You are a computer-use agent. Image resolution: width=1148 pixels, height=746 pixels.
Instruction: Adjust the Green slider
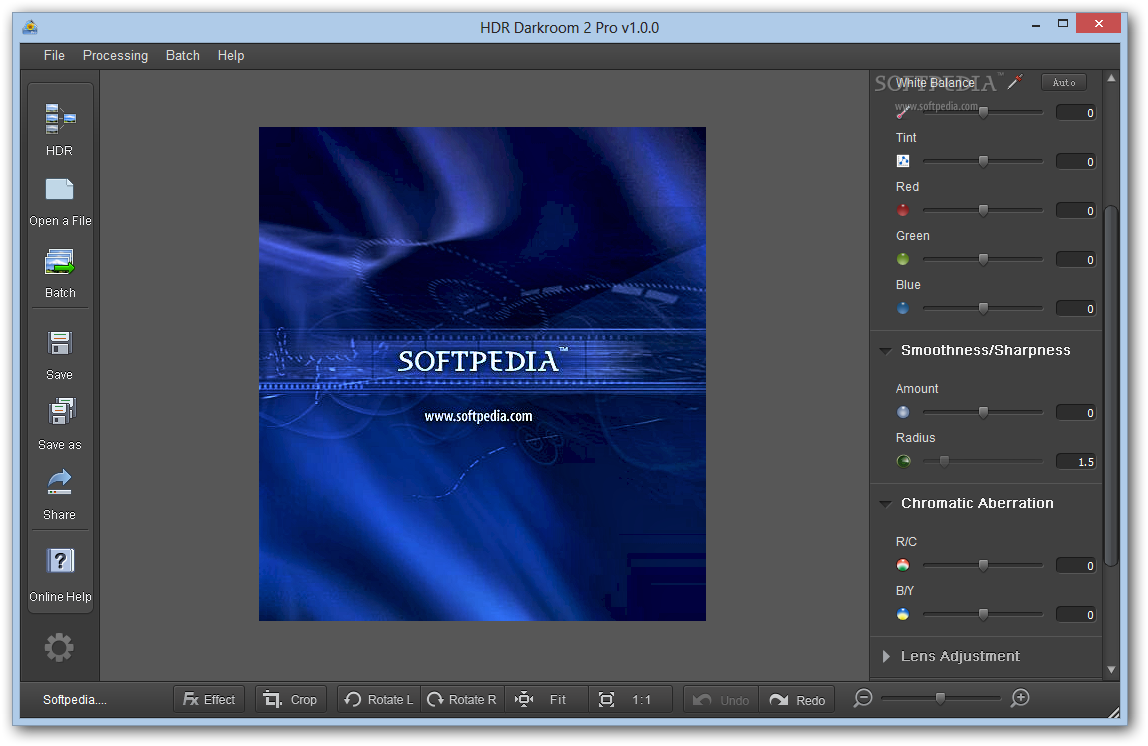(983, 259)
